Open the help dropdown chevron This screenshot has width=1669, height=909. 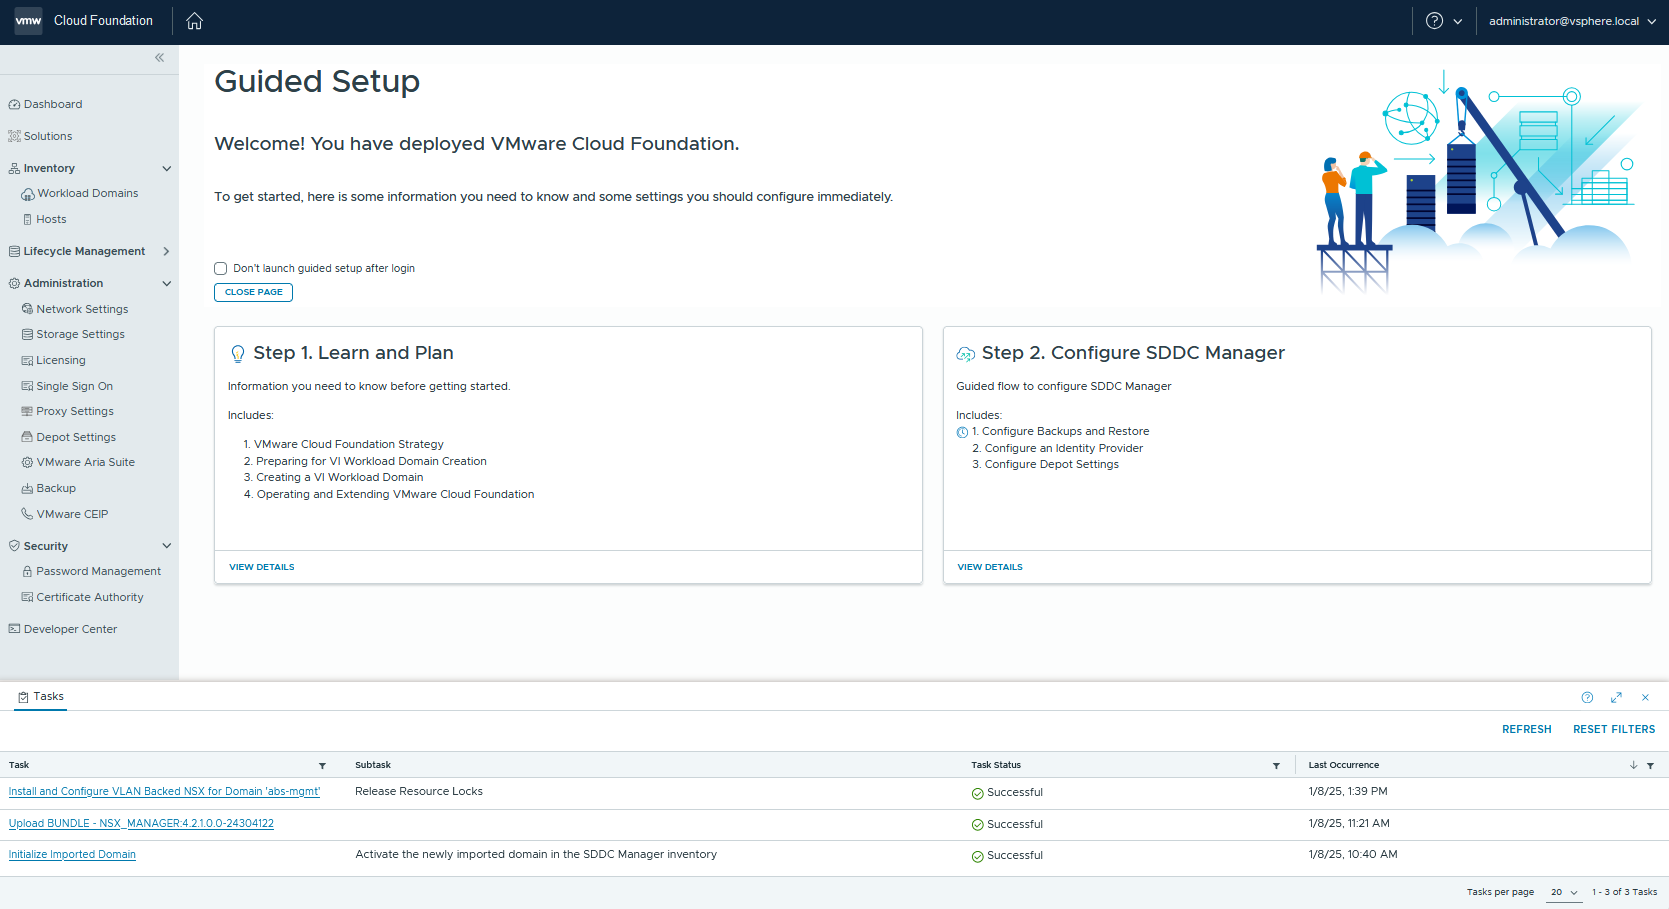coord(1458,21)
